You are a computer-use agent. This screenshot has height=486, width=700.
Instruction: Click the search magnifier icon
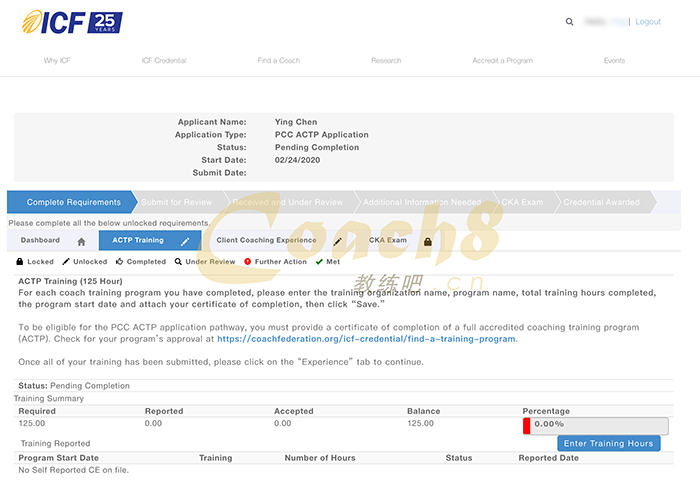pyautogui.click(x=570, y=21)
